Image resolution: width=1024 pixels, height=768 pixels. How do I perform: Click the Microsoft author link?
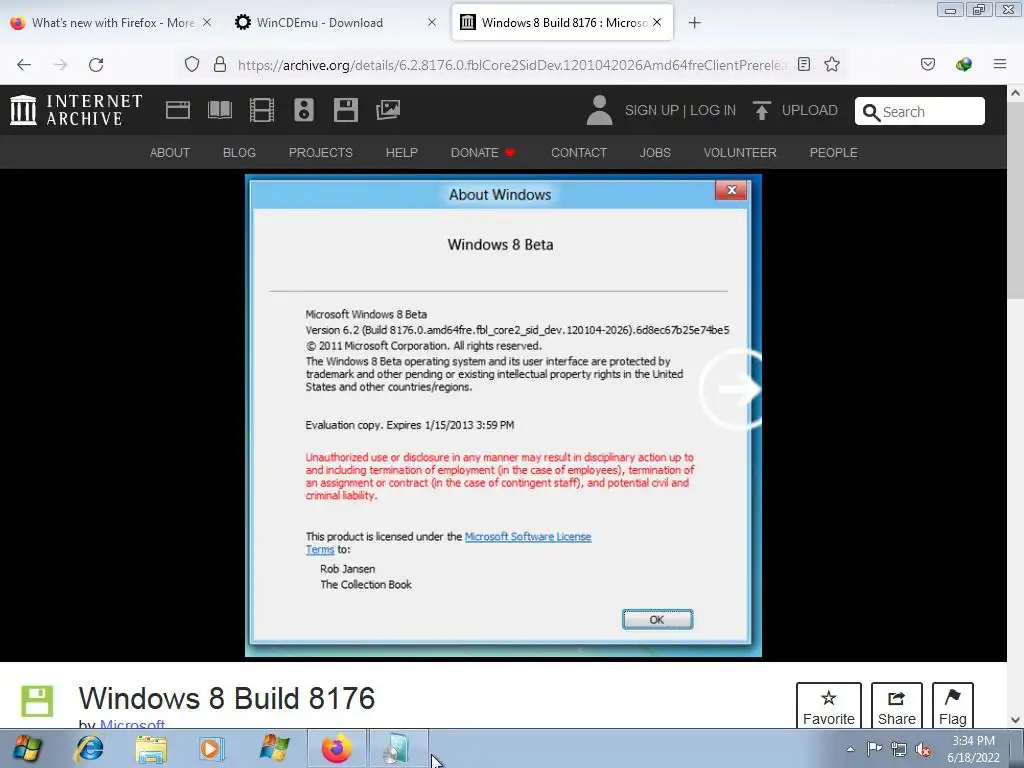[x=133, y=724]
